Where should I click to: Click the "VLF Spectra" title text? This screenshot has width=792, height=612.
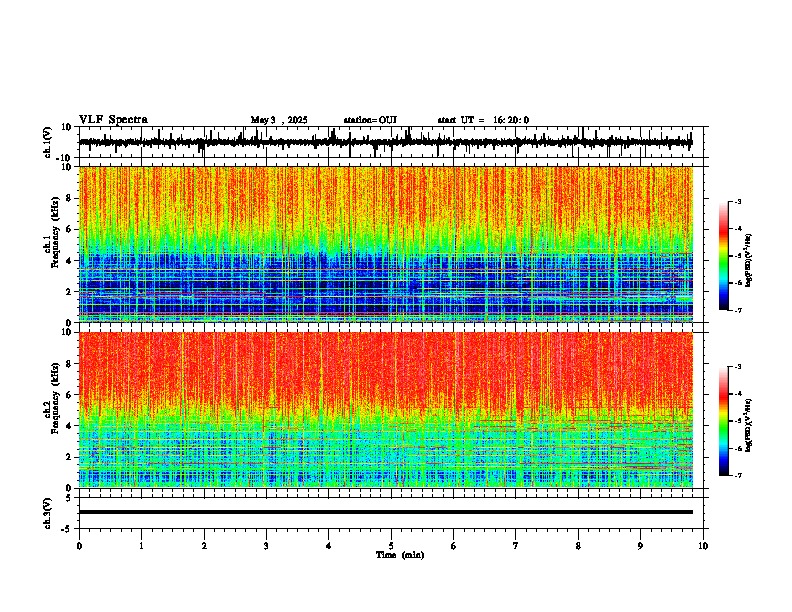click(x=113, y=120)
